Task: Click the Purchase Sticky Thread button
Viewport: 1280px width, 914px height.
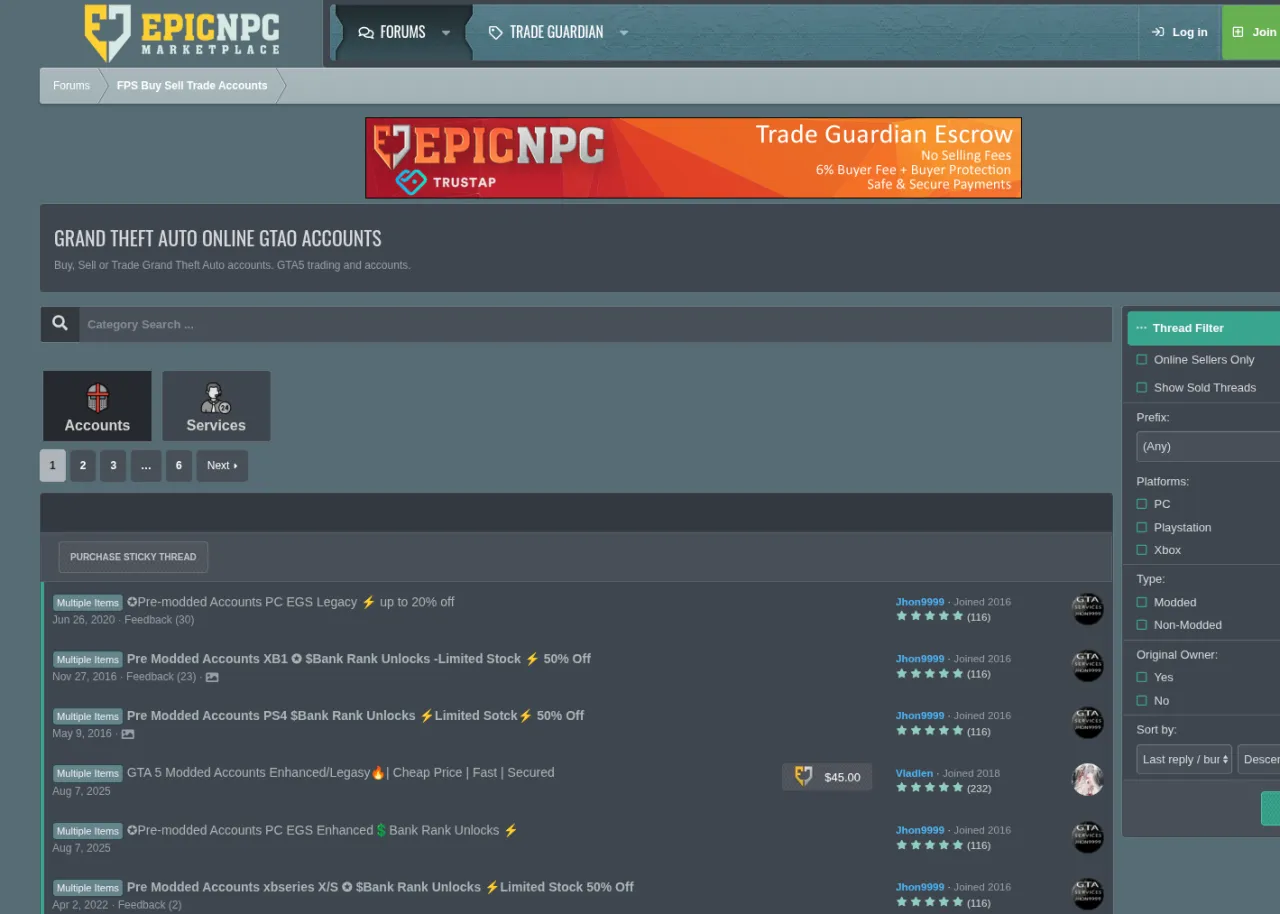Action: 133,557
